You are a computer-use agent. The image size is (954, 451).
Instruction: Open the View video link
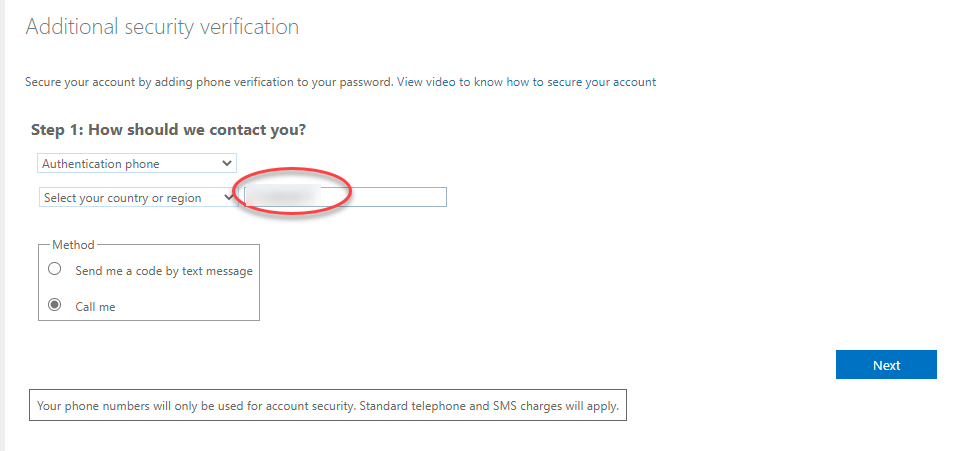(x=427, y=82)
